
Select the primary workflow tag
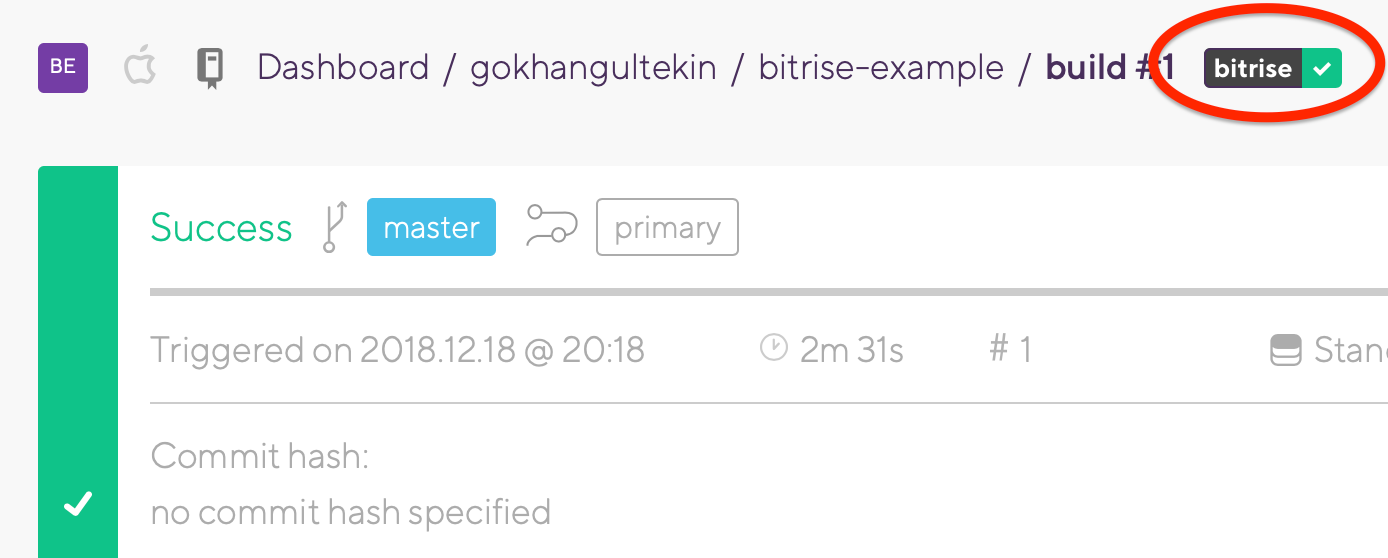click(x=667, y=227)
